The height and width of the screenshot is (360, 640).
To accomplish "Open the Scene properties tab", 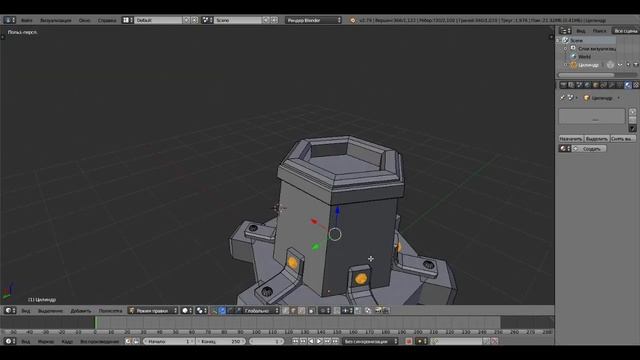I will [x=580, y=85].
